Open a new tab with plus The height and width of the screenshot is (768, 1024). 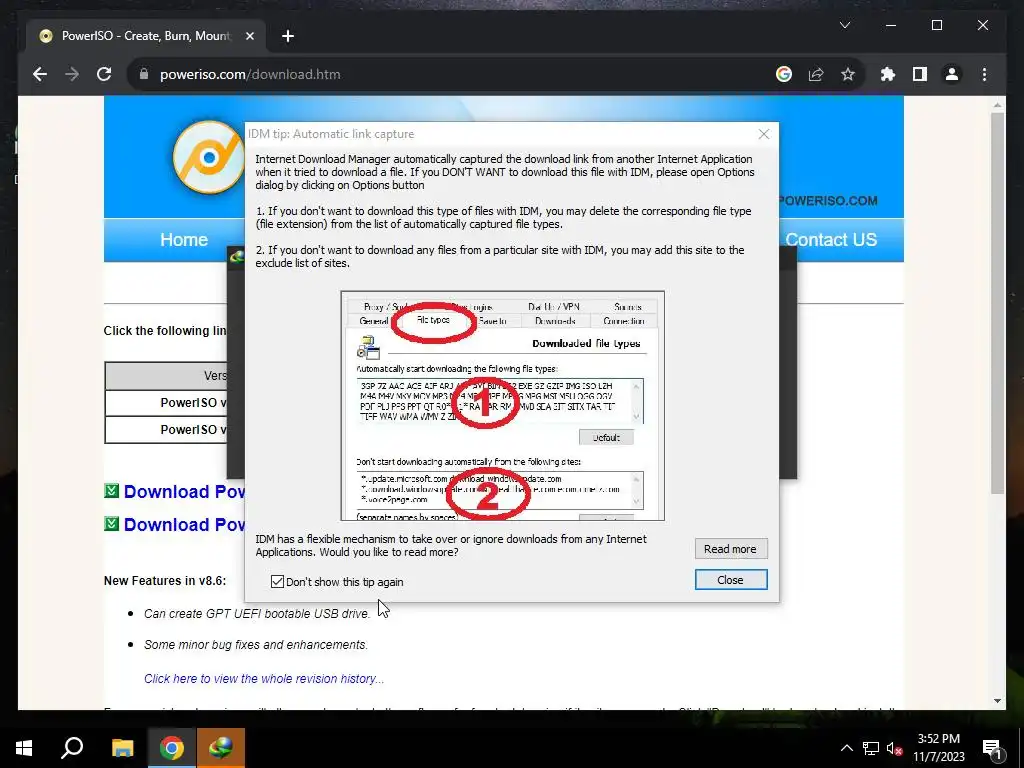tap(288, 36)
